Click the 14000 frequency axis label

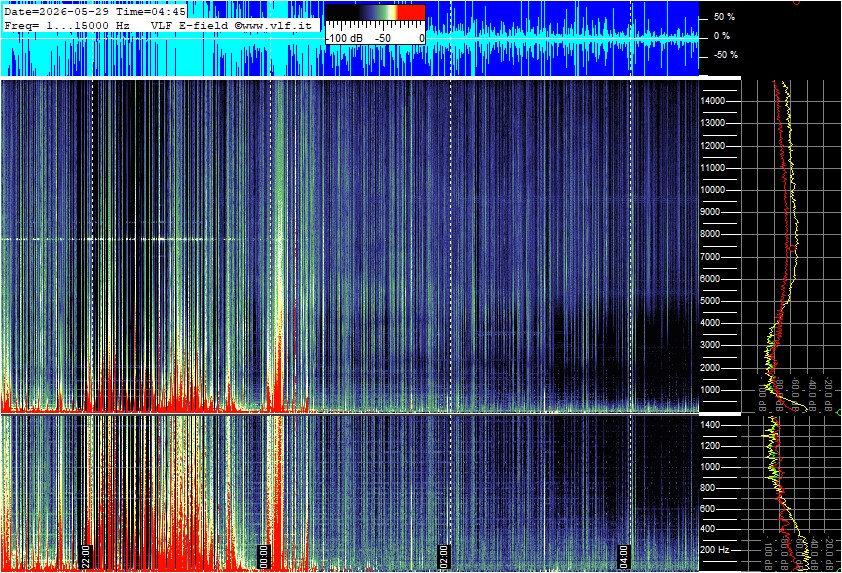[x=713, y=101]
